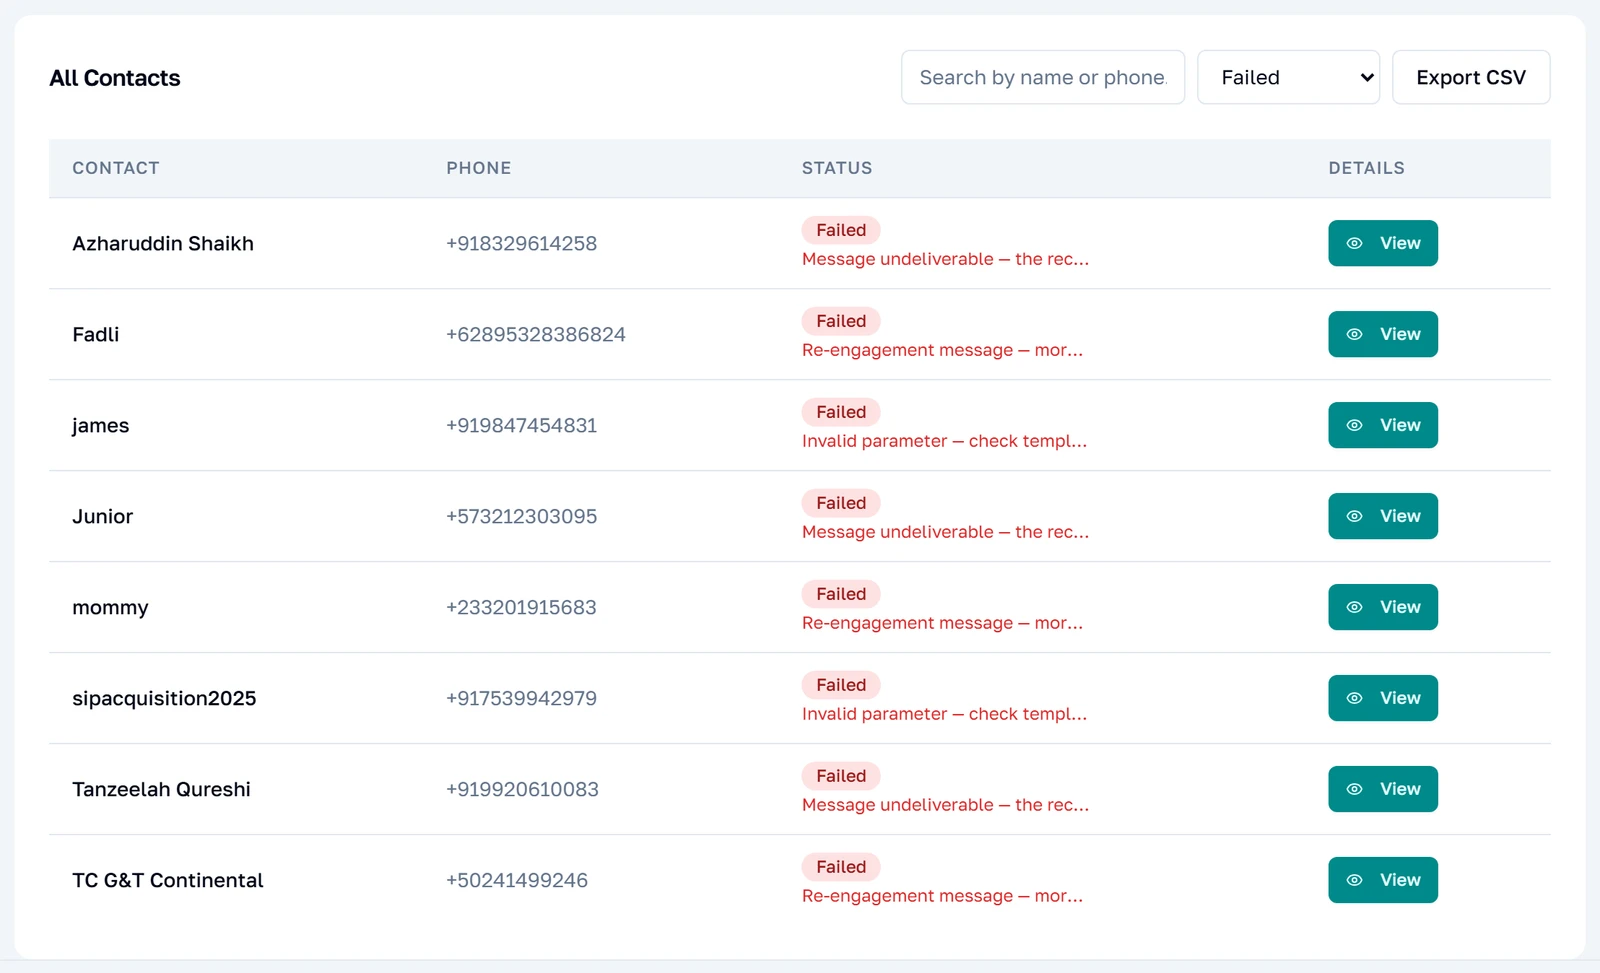Click the STATUS column header

coord(837,168)
